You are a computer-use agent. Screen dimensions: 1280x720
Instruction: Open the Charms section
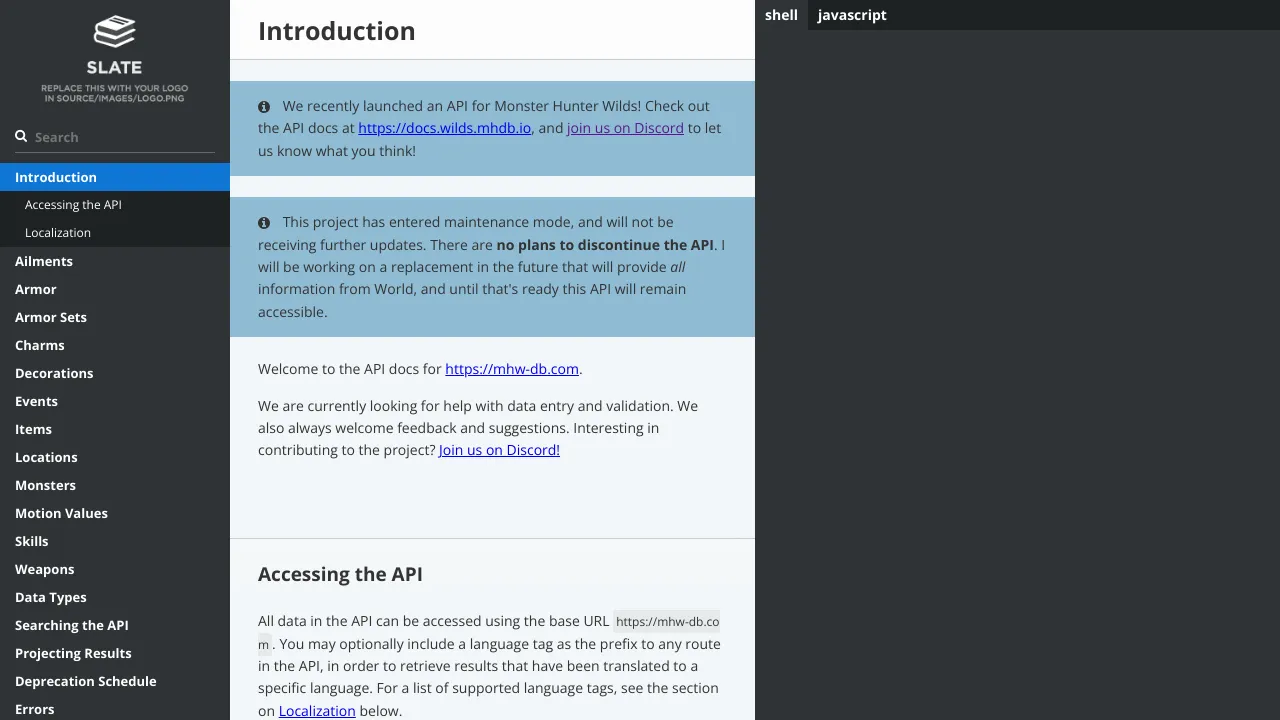(x=115, y=345)
